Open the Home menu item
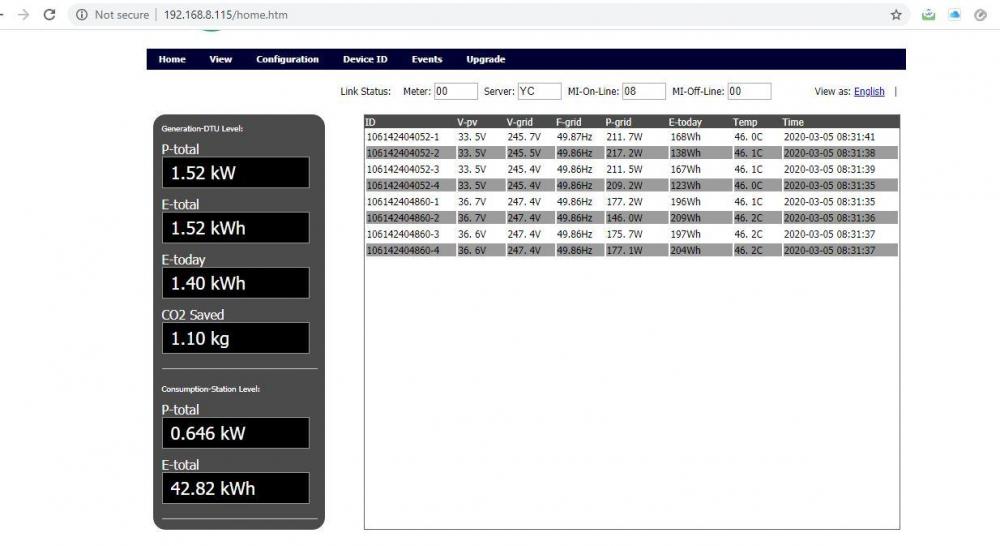Image resolution: width=1000 pixels, height=546 pixels. pyautogui.click(x=172, y=59)
